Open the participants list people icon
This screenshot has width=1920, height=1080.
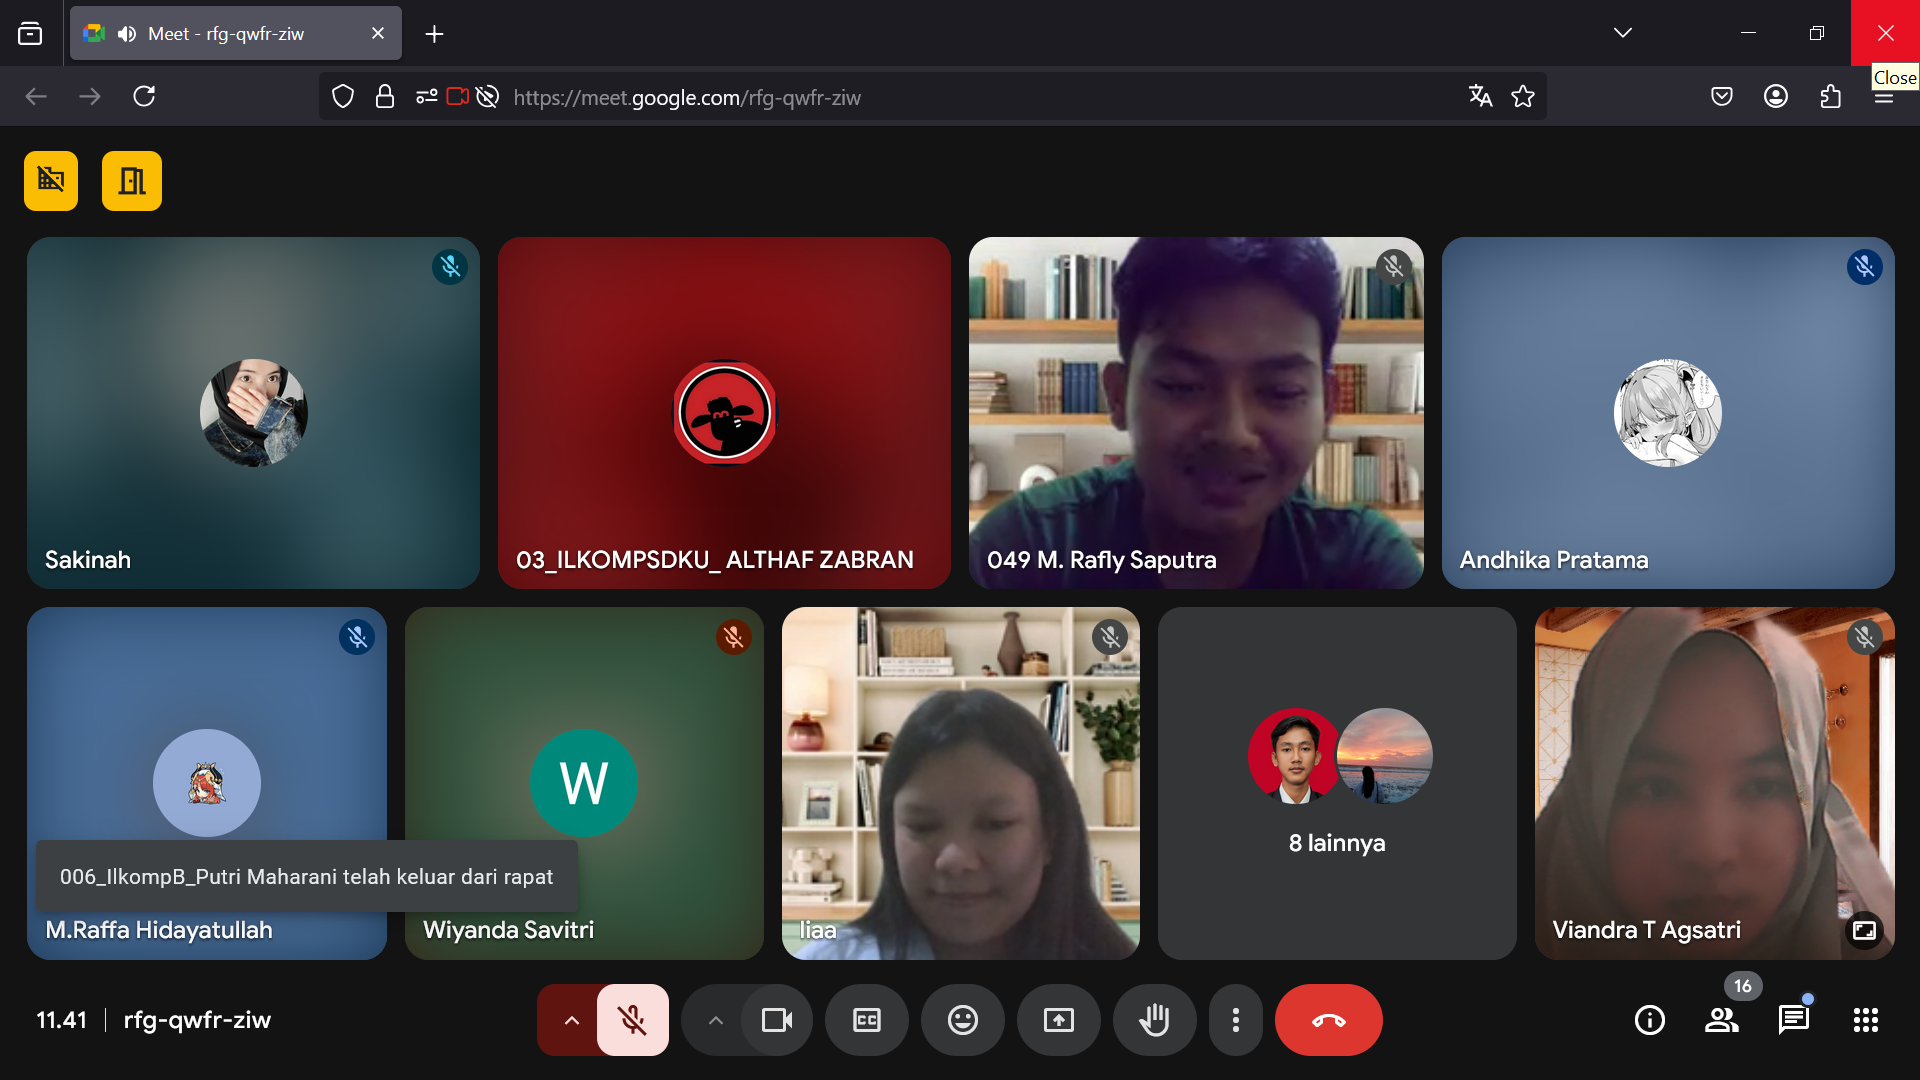pyautogui.click(x=1721, y=1020)
